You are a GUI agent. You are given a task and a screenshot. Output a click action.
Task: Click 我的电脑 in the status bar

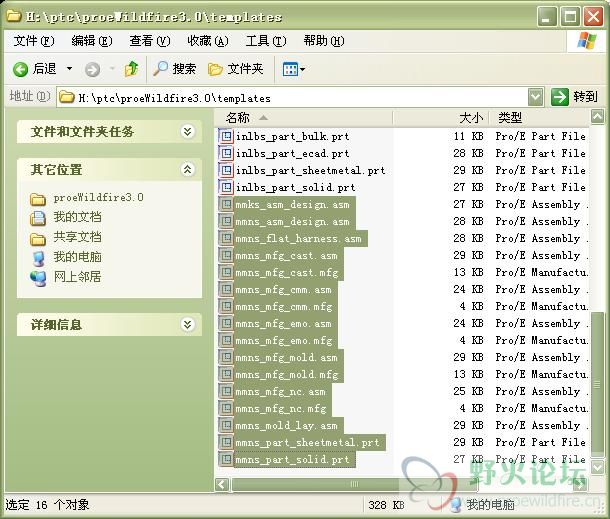483,505
